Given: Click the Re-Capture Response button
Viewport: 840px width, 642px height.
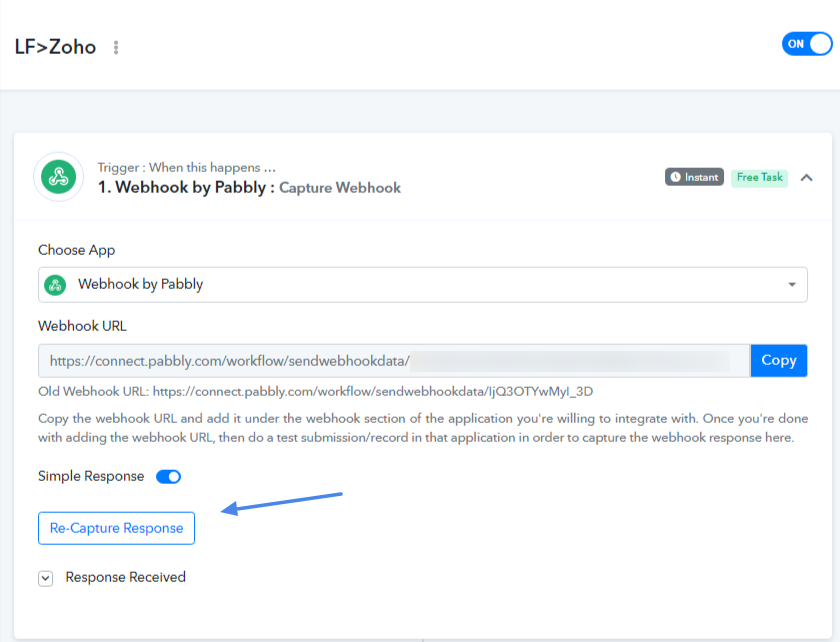Looking at the screenshot, I should [x=116, y=528].
